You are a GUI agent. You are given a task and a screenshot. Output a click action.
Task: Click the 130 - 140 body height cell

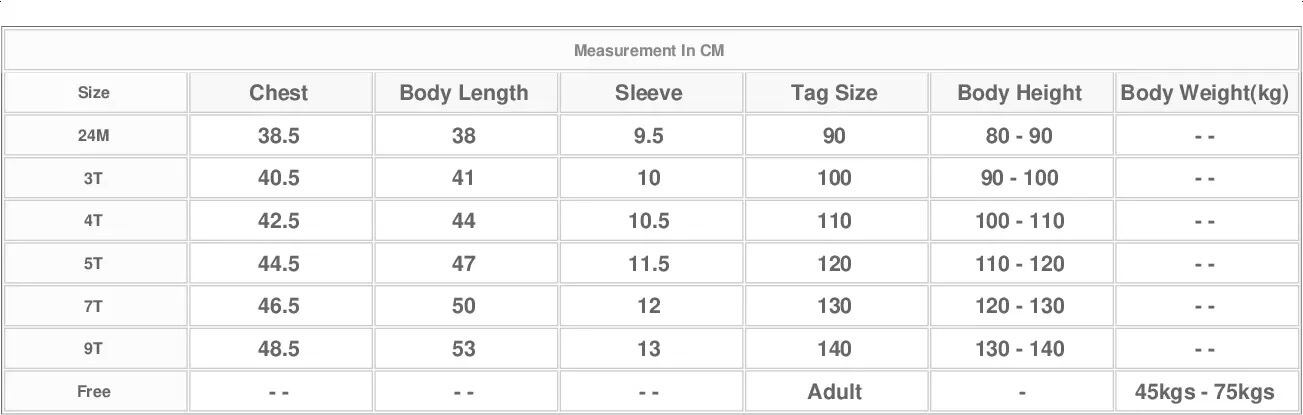1019,349
